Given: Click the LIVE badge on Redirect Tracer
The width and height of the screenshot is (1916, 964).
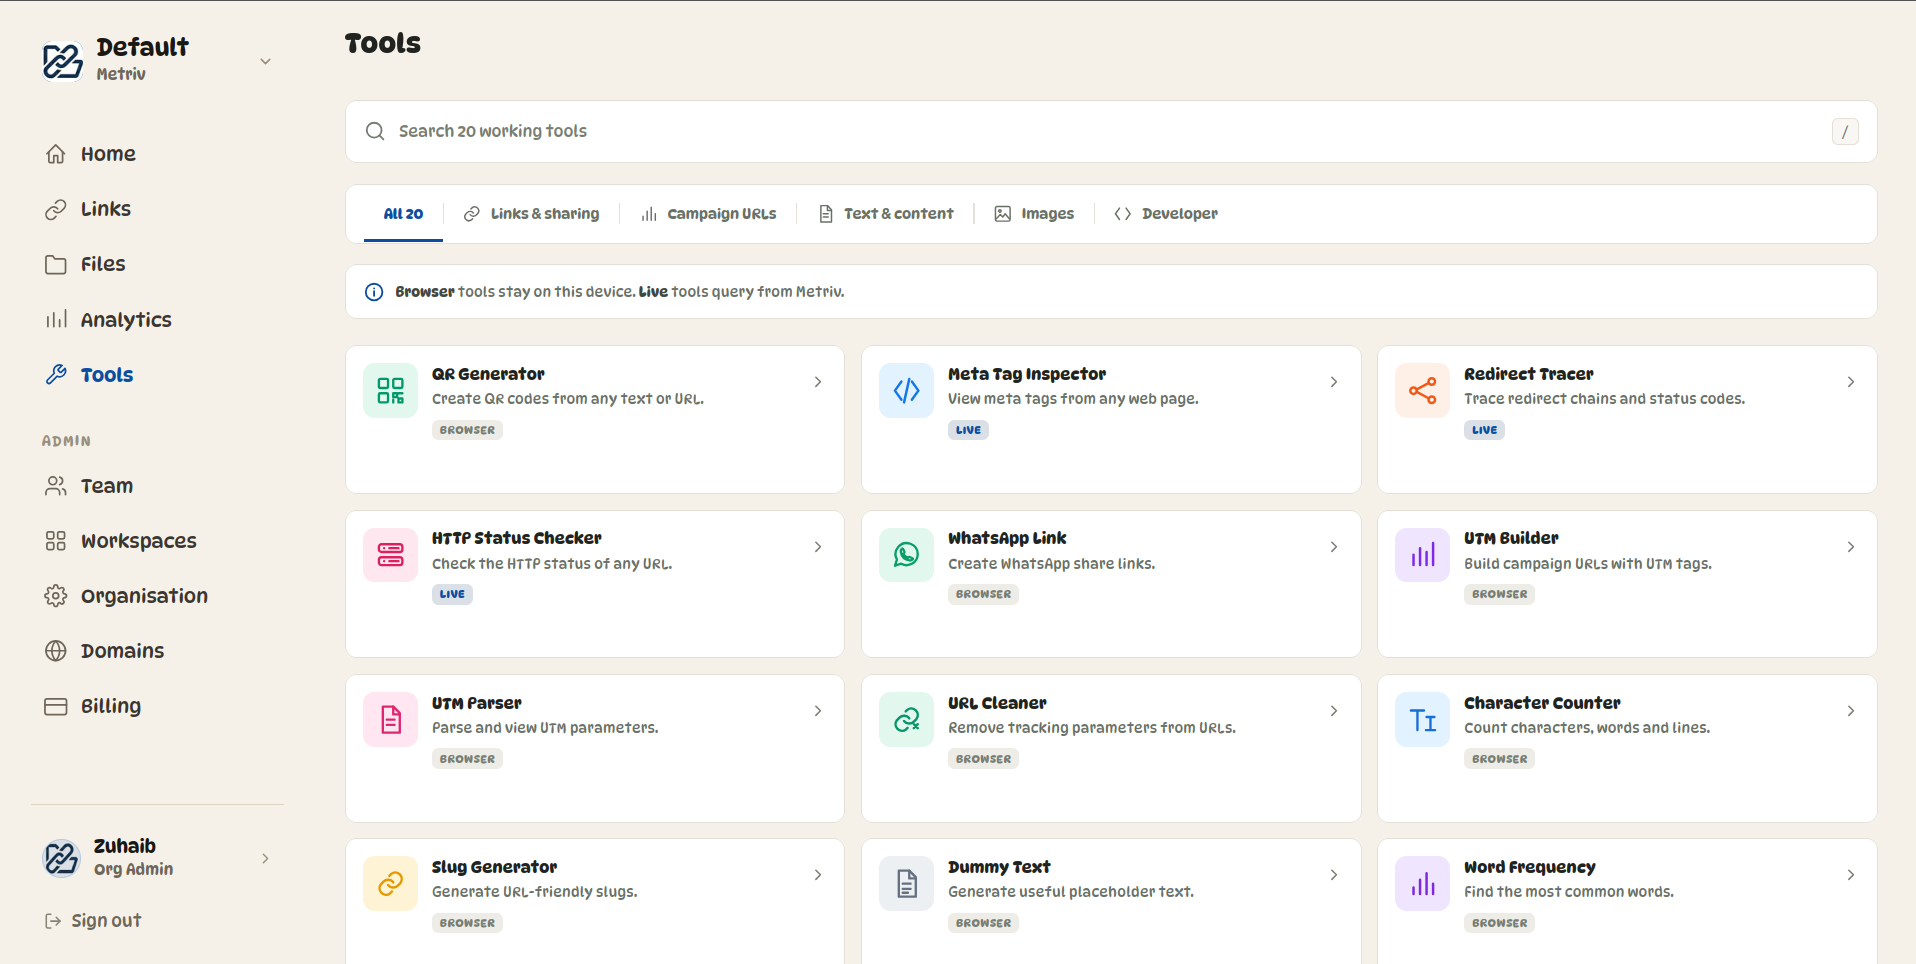Looking at the screenshot, I should tap(1485, 430).
